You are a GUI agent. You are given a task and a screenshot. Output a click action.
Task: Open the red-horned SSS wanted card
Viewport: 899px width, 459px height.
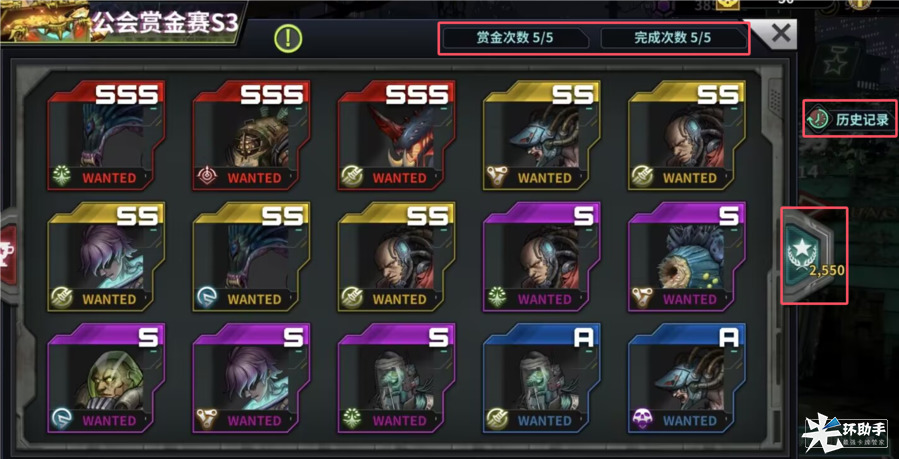pos(397,135)
